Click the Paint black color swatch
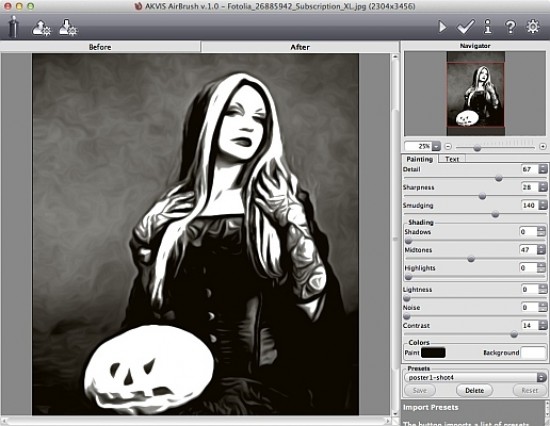The image size is (550, 426). [x=433, y=353]
